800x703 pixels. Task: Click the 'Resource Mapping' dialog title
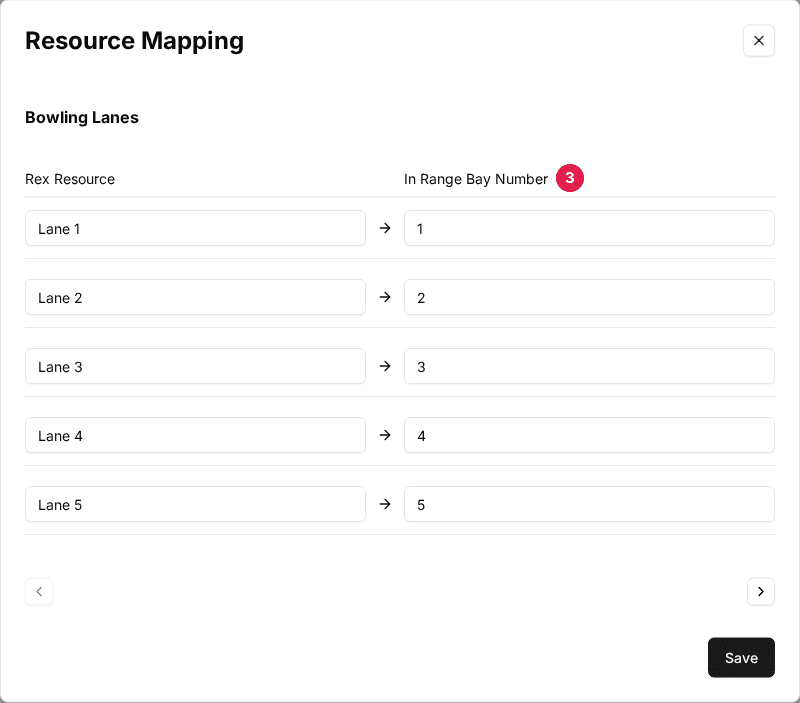tap(134, 41)
